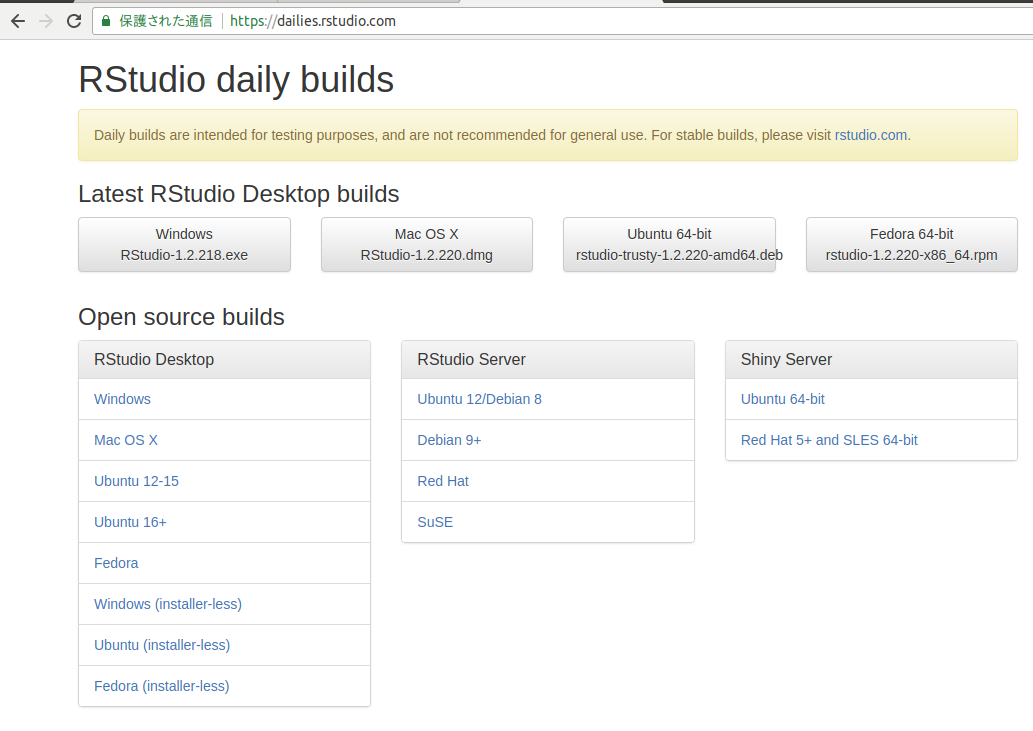
Task: Open Ubuntu 64-bit Shiny Server builds
Action: pyautogui.click(x=783, y=399)
